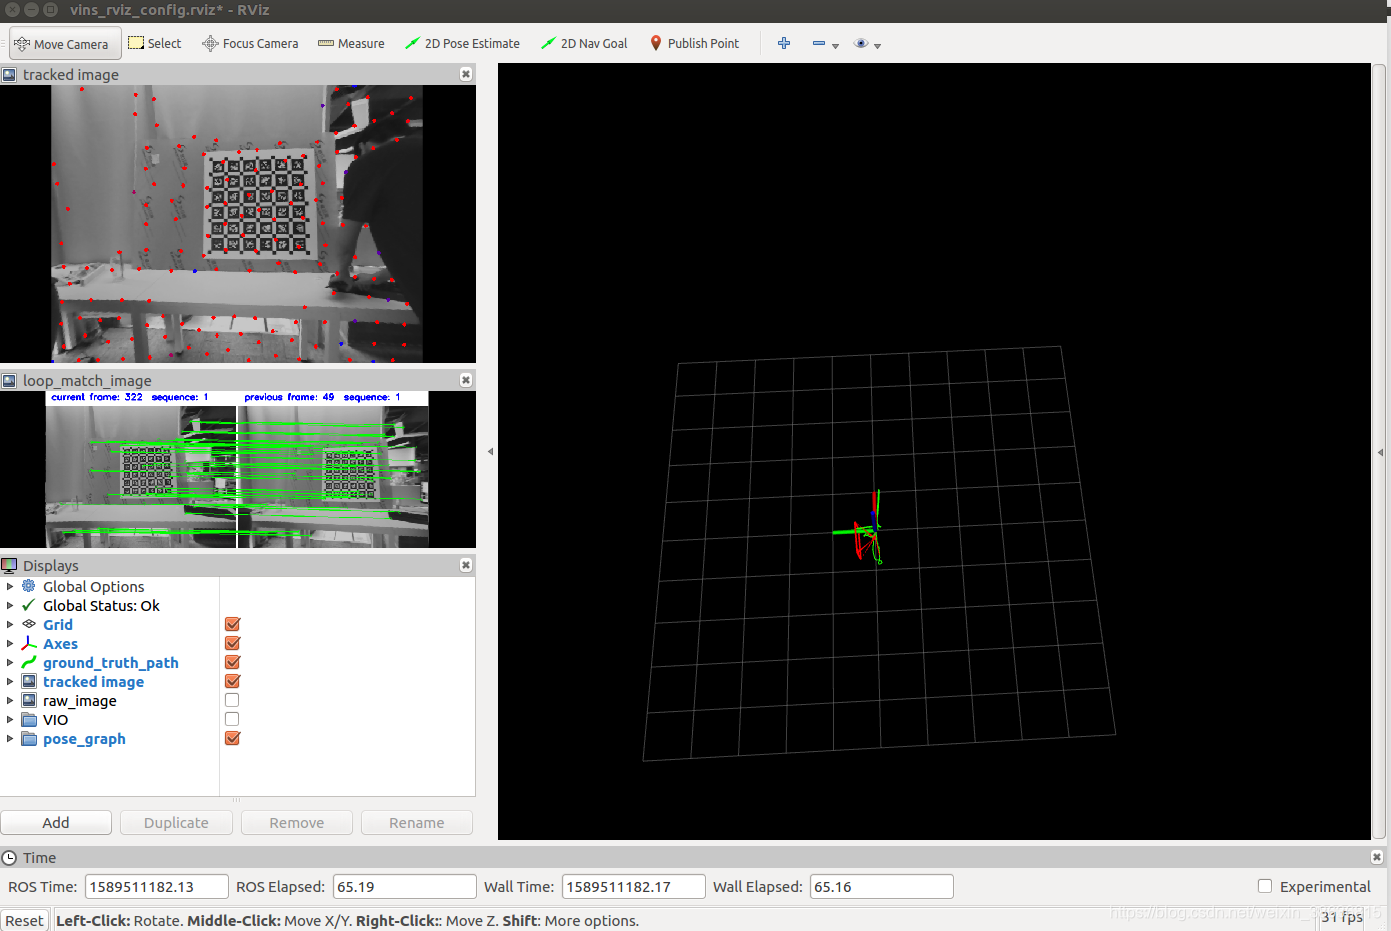
Task: Close the Time panel
Action: [x=1377, y=857]
